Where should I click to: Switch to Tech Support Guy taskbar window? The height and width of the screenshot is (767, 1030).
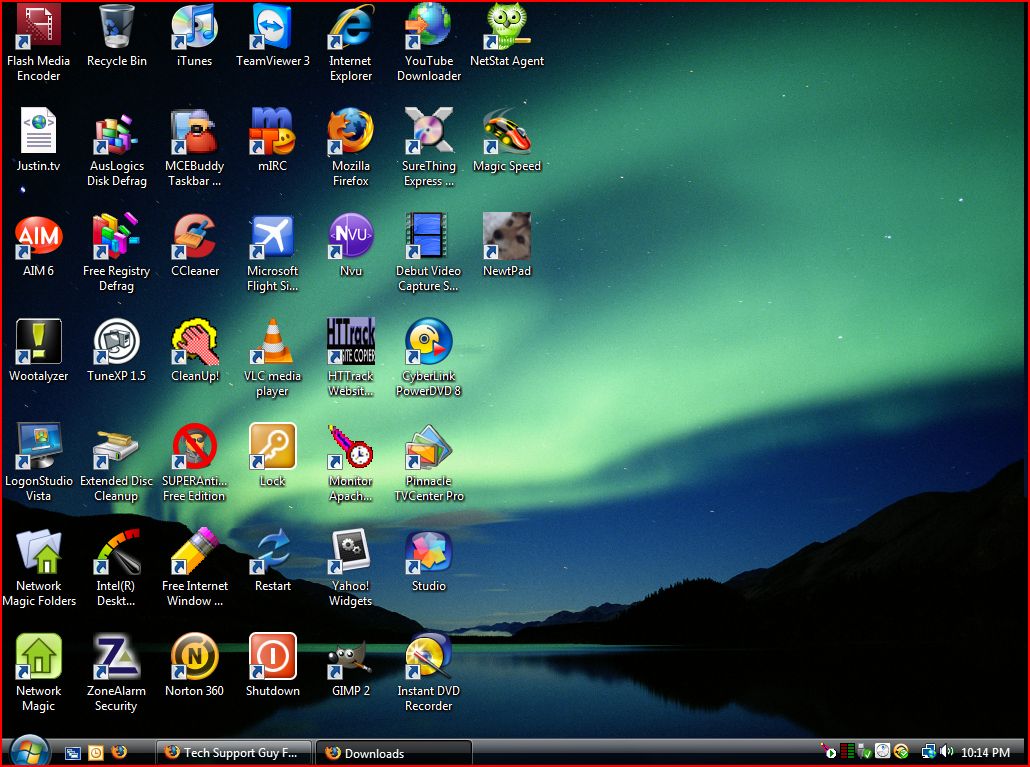(233, 753)
